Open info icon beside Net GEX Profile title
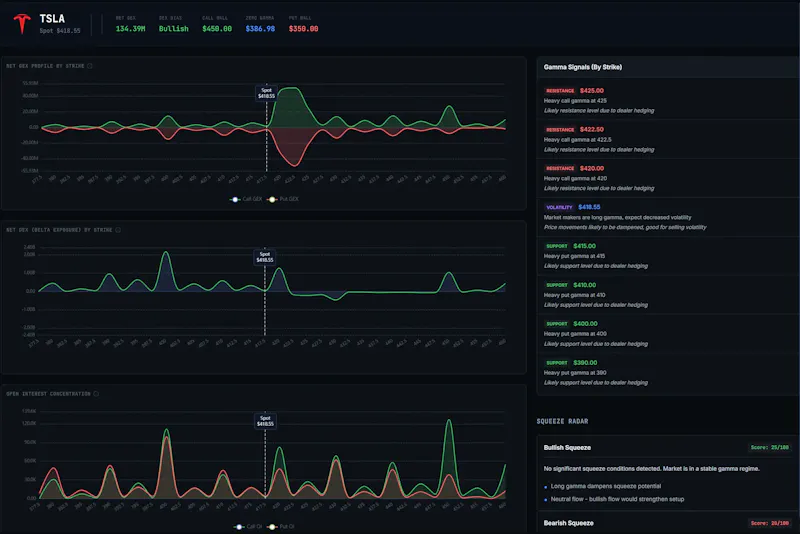Viewport: 800px width, 534px height. pyautogui.click(x=90, y=66)
